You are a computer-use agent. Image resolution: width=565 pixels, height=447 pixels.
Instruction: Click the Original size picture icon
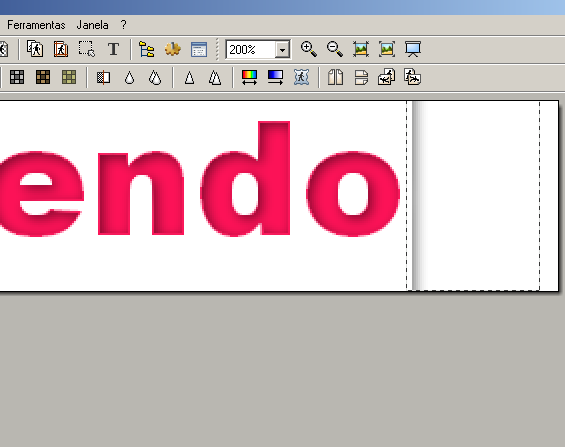361,49
